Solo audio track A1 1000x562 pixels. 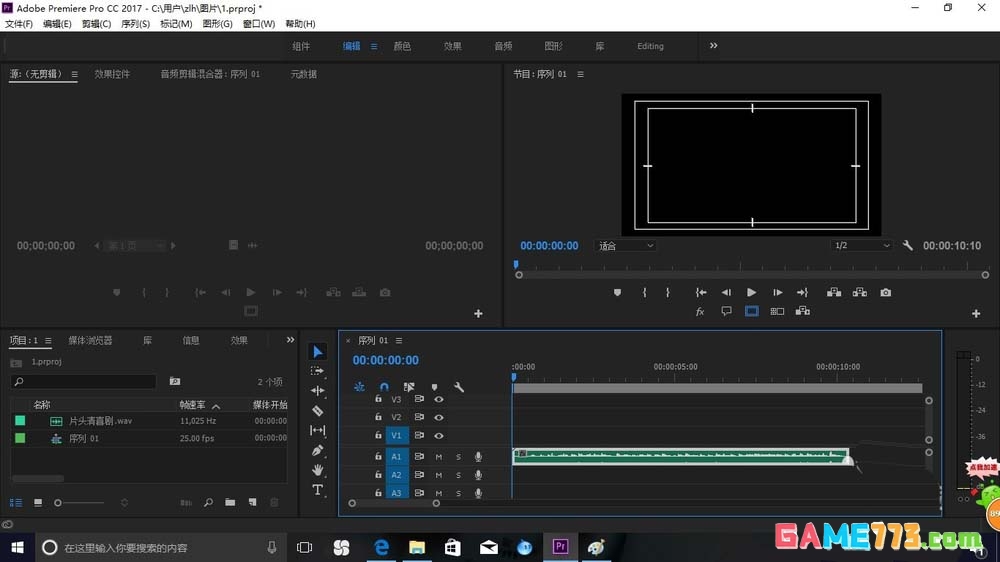(458, 457)
